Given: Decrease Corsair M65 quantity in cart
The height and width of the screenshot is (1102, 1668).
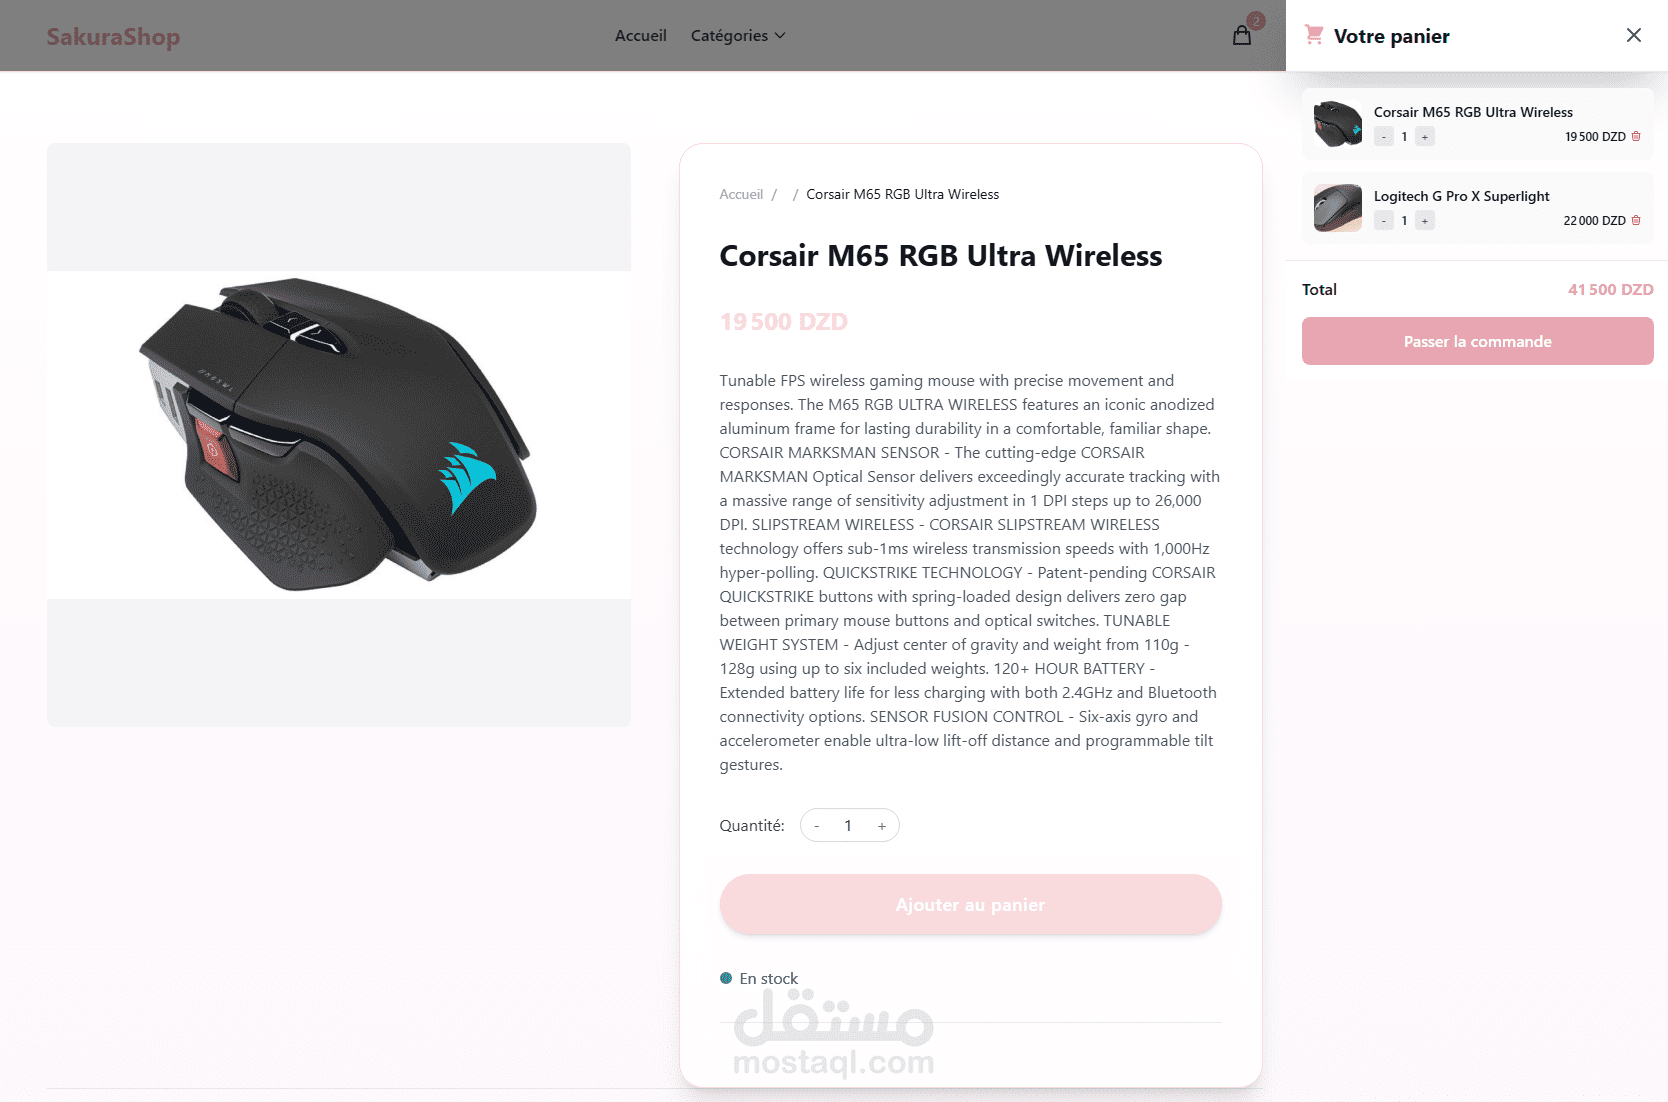Looking at the screenshot, I should pyautogui.click(x=1384, y=137).
